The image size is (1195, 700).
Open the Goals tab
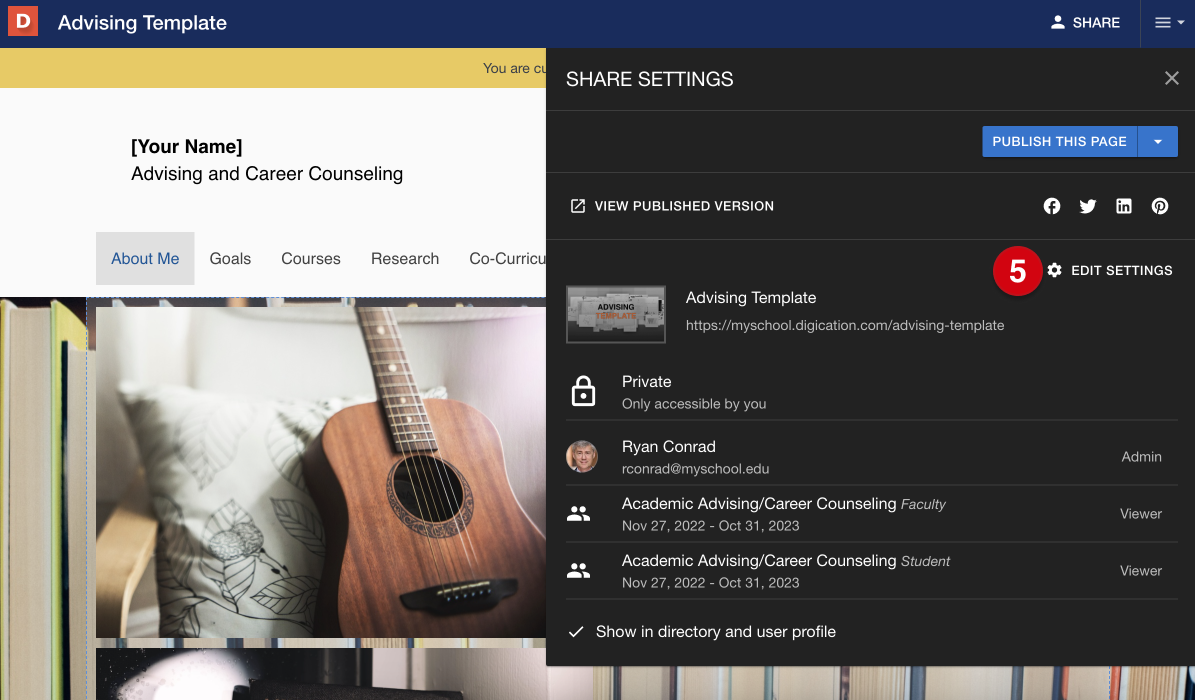pos(230,258)
